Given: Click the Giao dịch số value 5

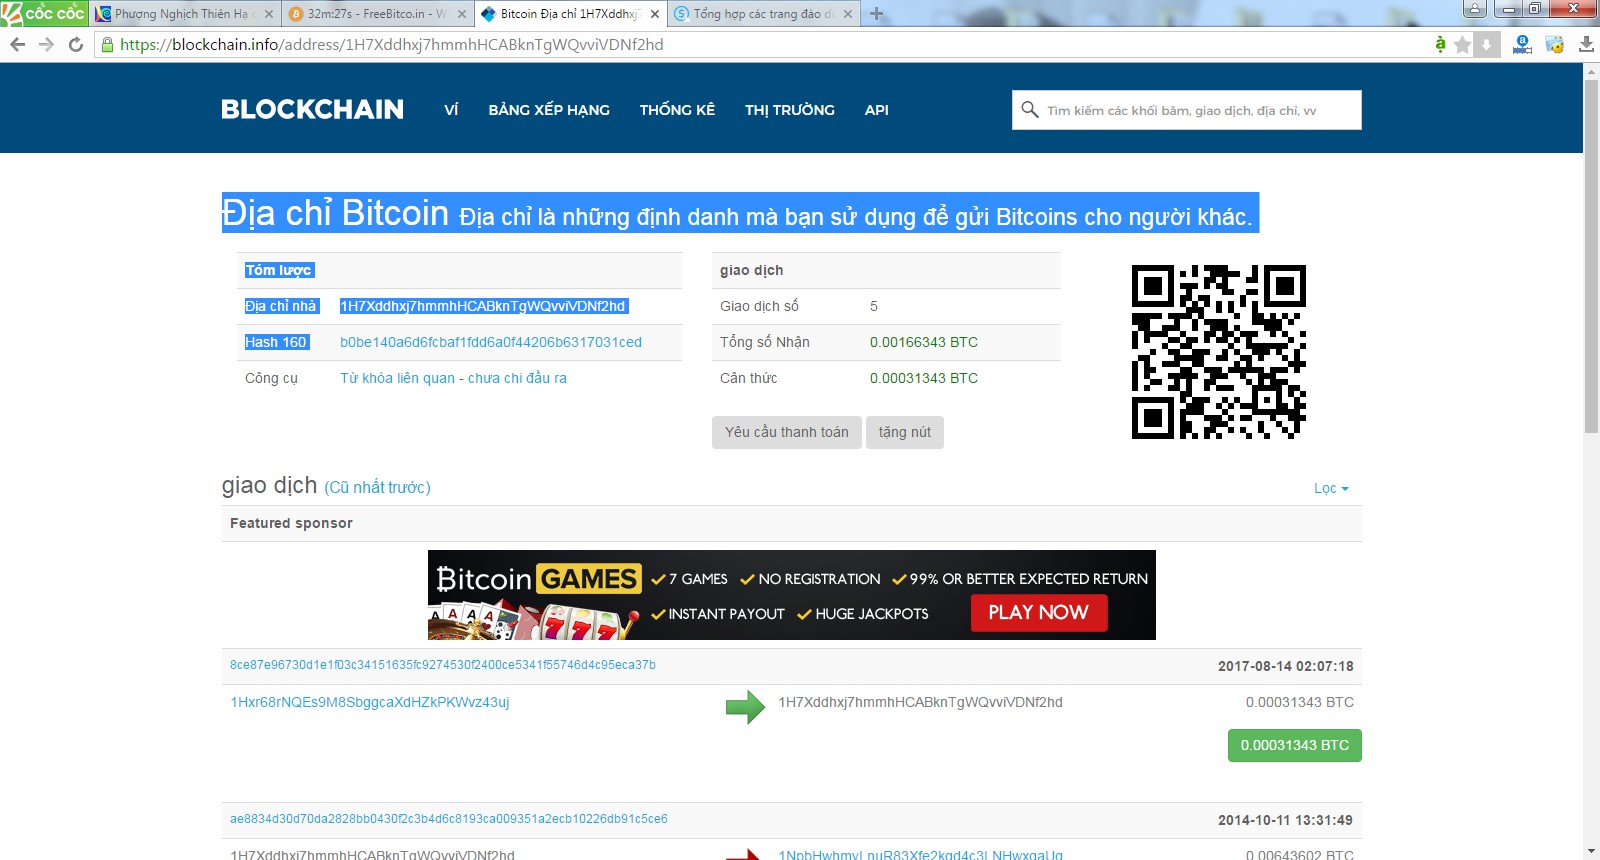Looking at the screenshot, I should point(874,306).
